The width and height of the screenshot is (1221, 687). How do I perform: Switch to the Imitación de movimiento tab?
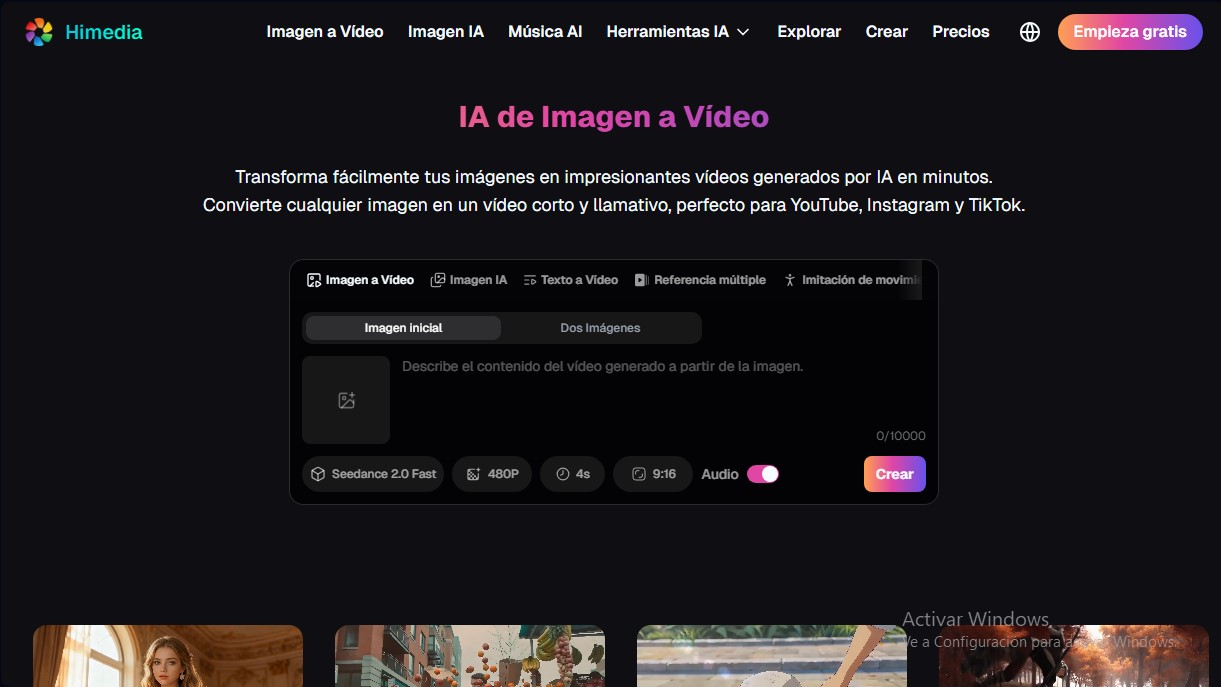(x=853, y=280)
